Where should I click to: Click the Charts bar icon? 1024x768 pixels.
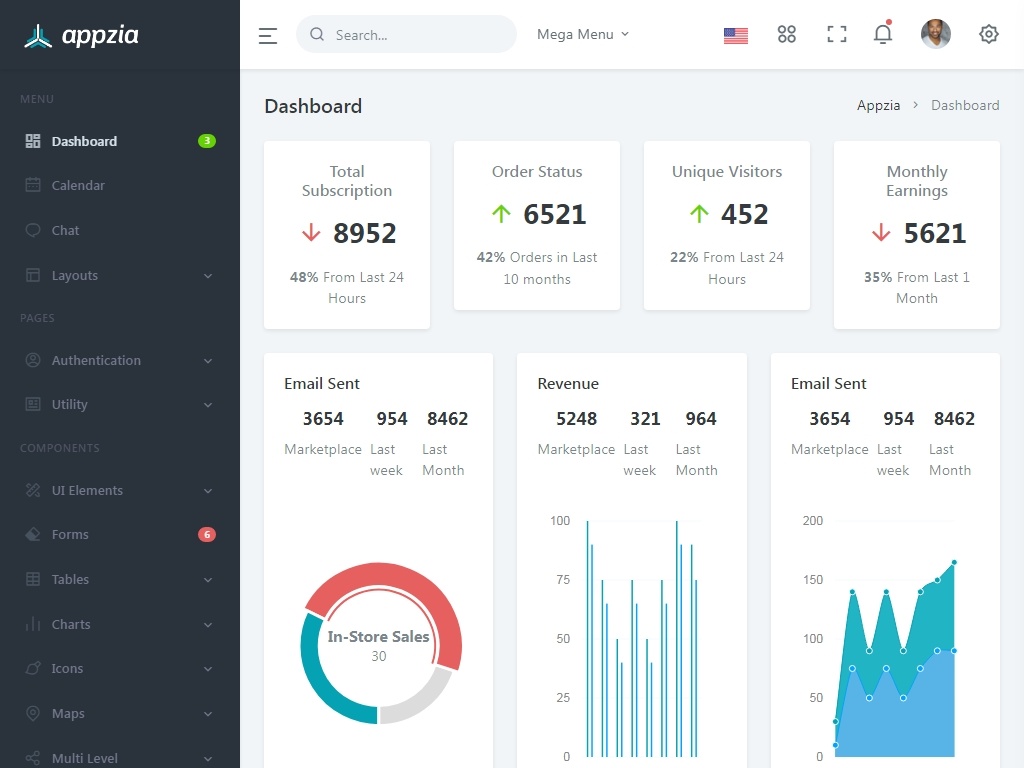(33, 624)
